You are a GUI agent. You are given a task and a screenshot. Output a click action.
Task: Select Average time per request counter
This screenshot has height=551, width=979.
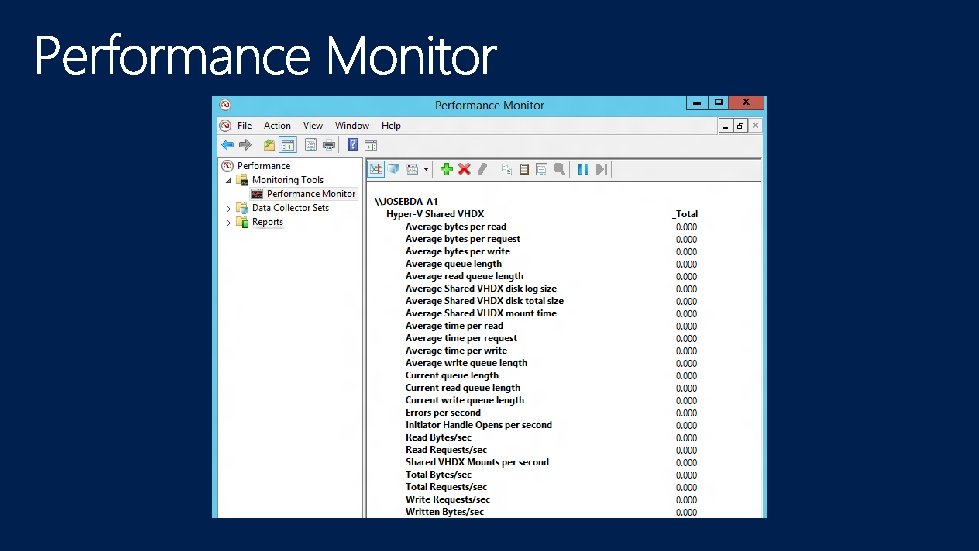tap(461, 338)
